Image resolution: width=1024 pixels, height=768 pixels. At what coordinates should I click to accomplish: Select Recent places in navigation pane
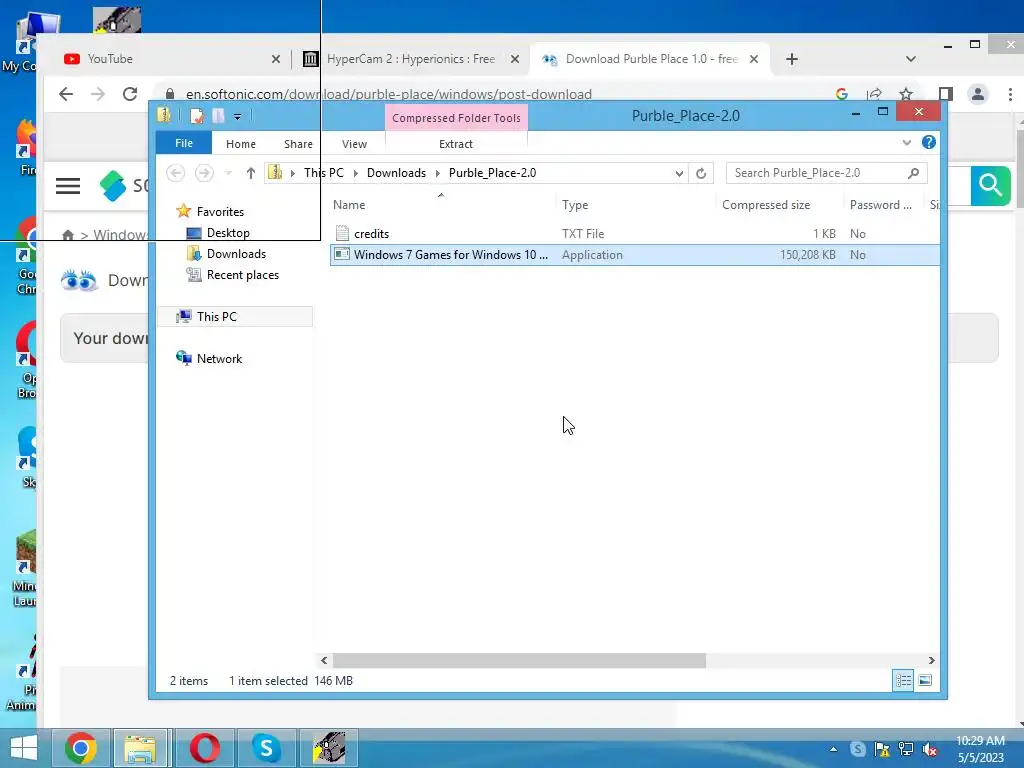[x=232, y=275]
